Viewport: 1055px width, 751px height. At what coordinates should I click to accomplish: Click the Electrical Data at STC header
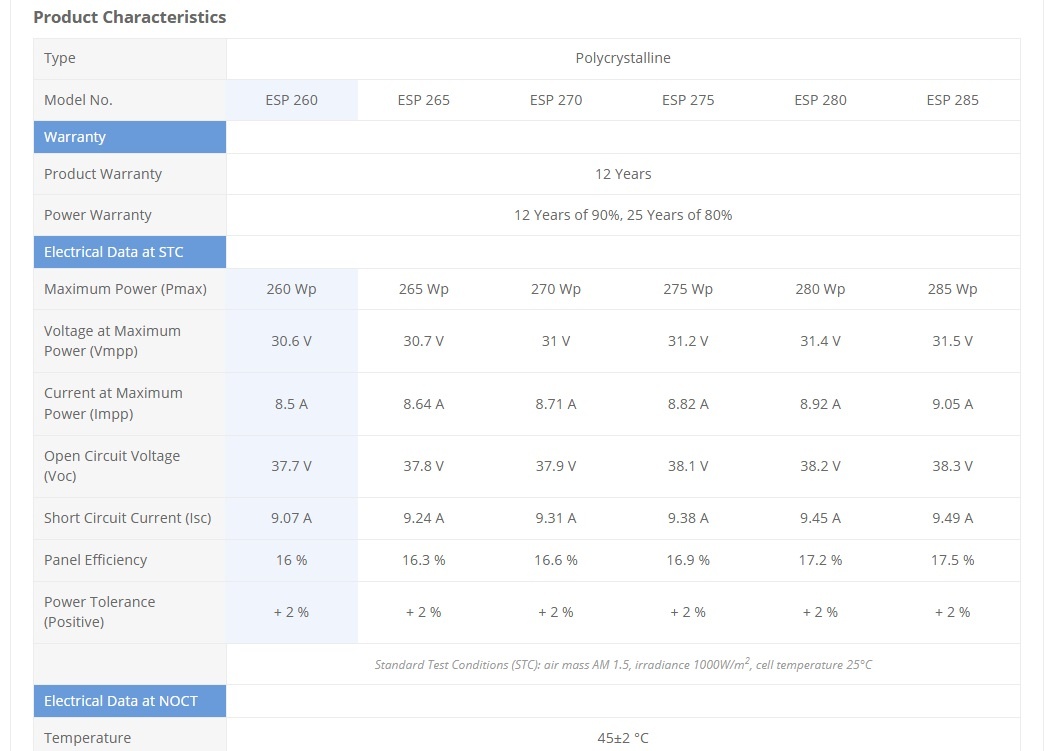point(114,252)
